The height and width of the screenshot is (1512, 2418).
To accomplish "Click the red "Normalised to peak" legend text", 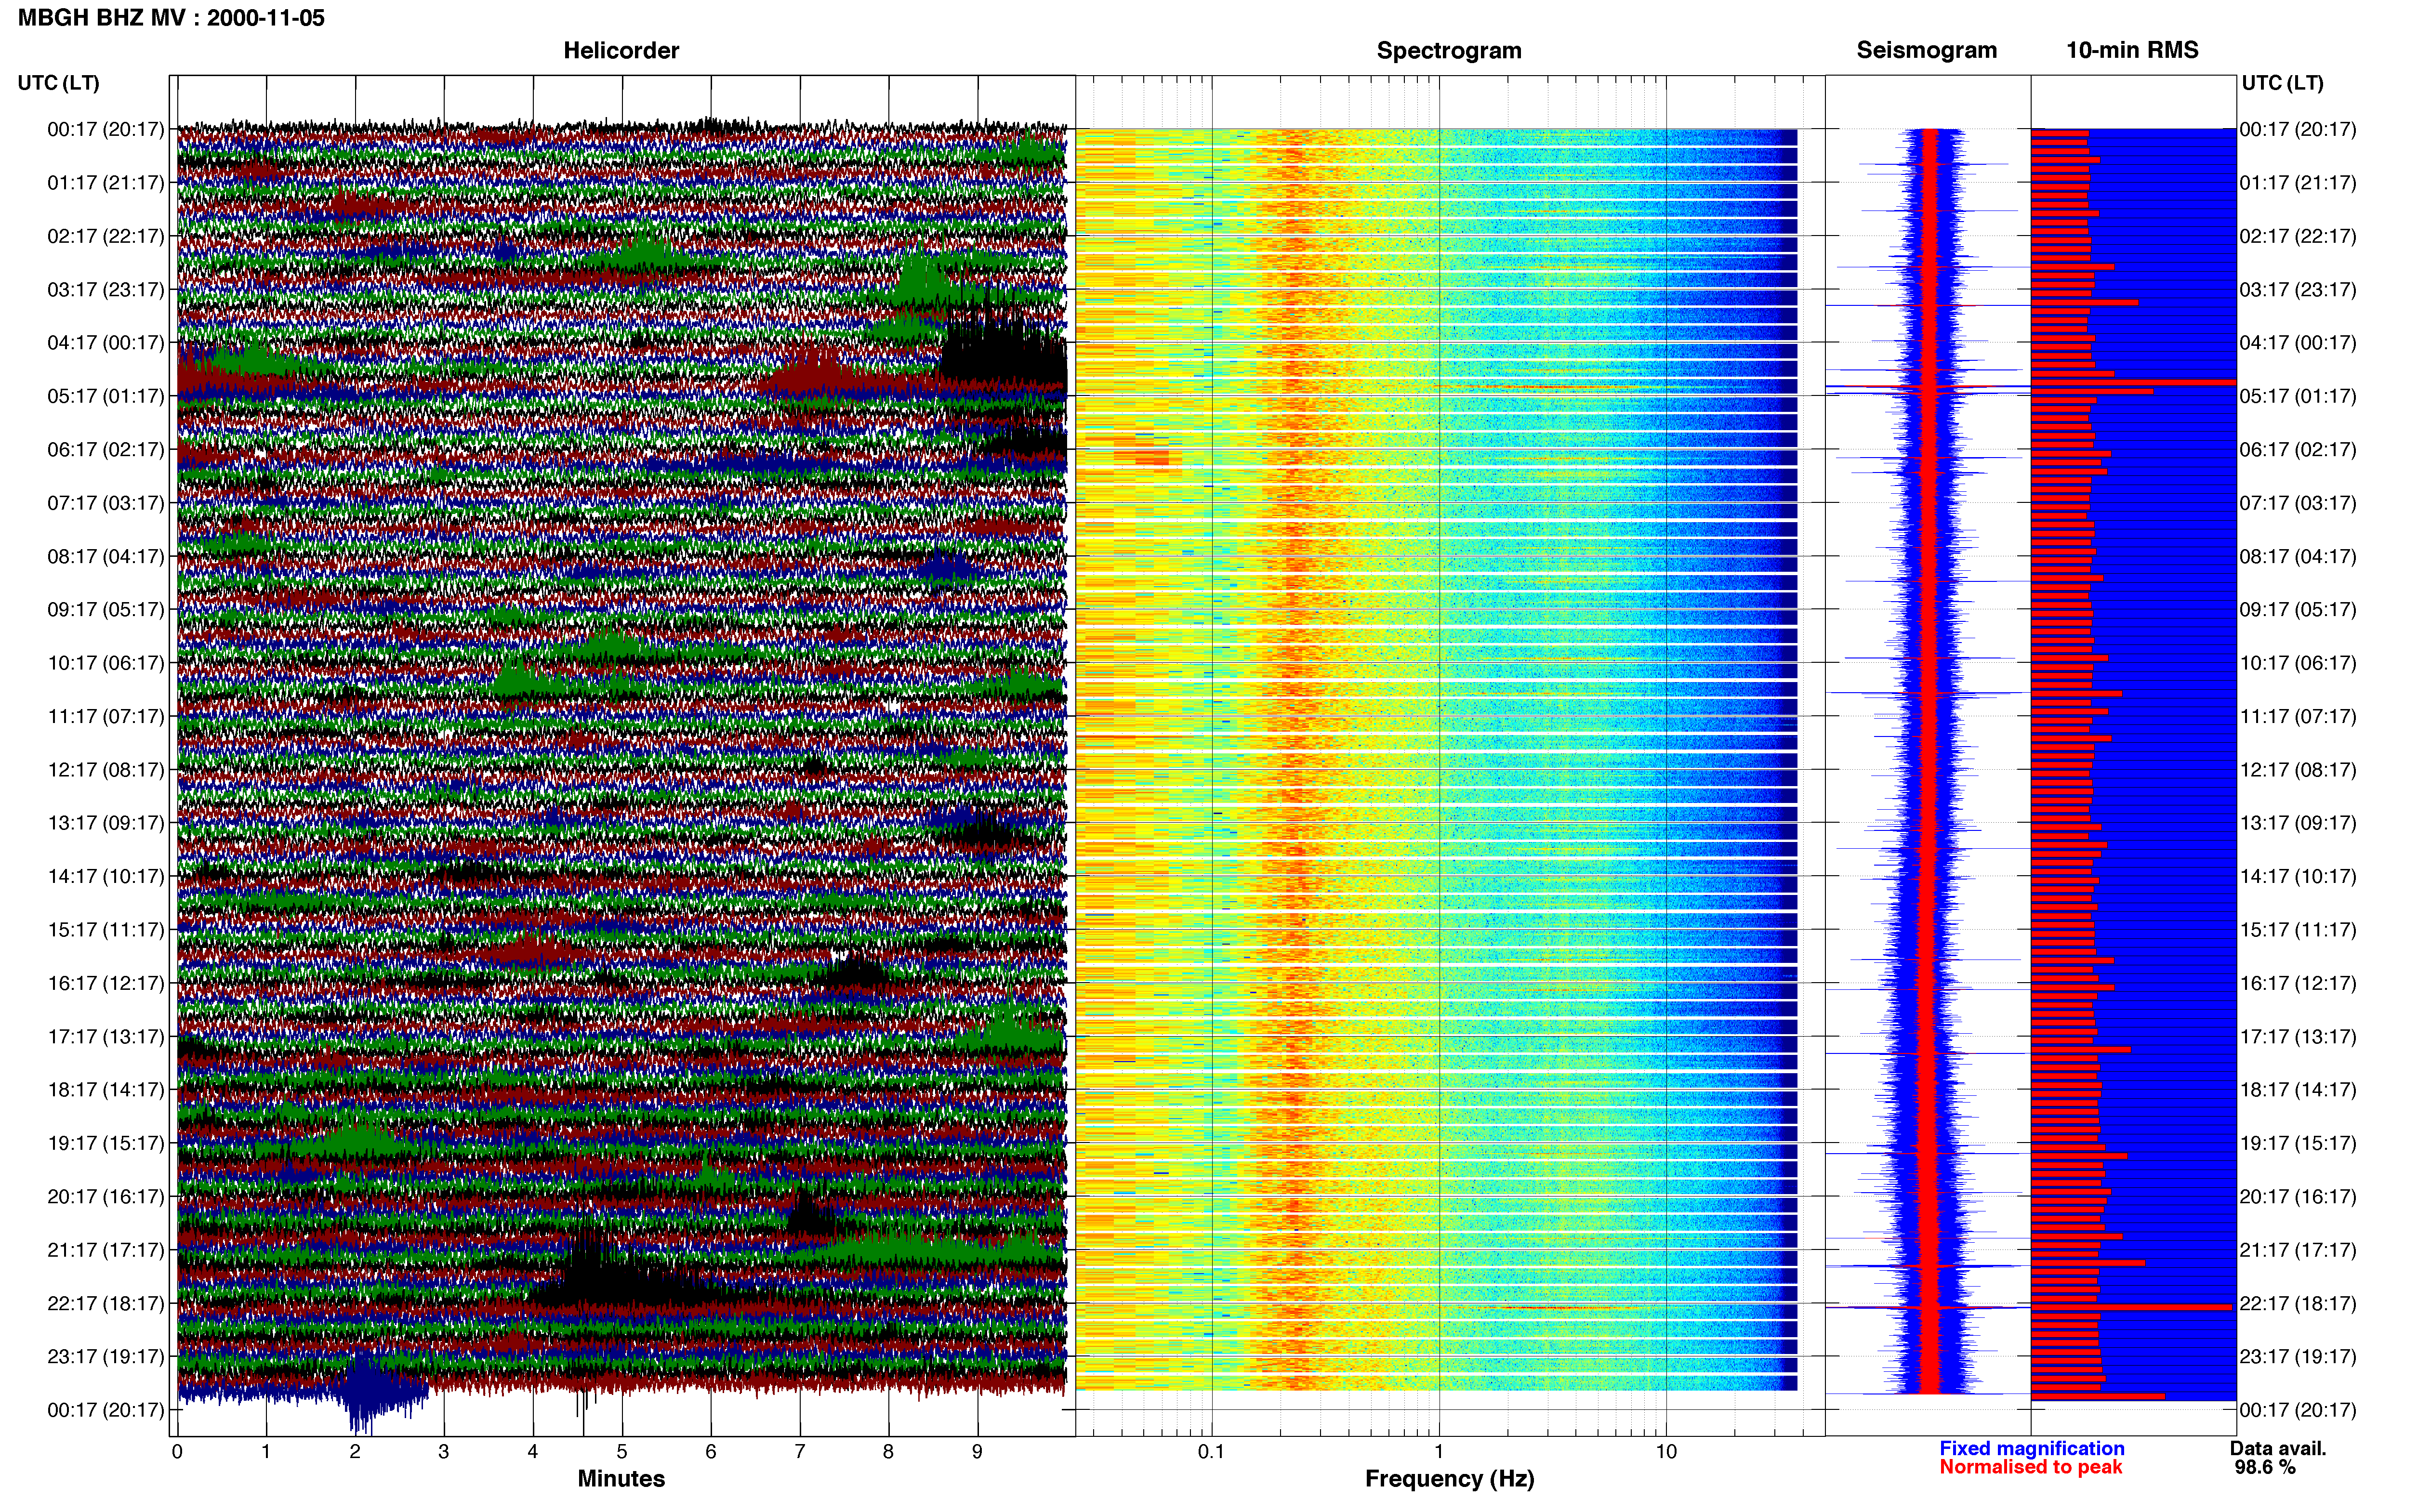I will click(x=2030, y=1468).
